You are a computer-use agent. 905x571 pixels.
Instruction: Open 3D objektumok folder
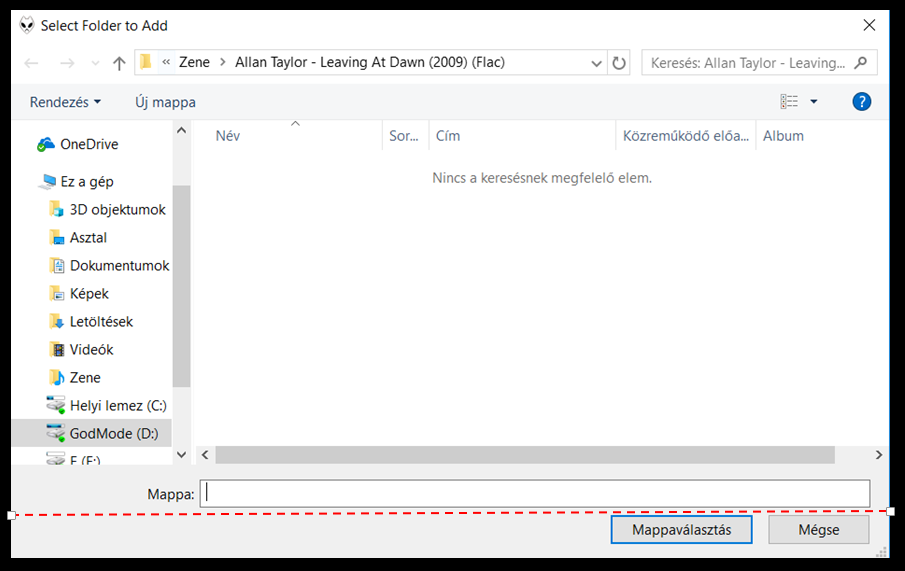[x=118, y=210]
